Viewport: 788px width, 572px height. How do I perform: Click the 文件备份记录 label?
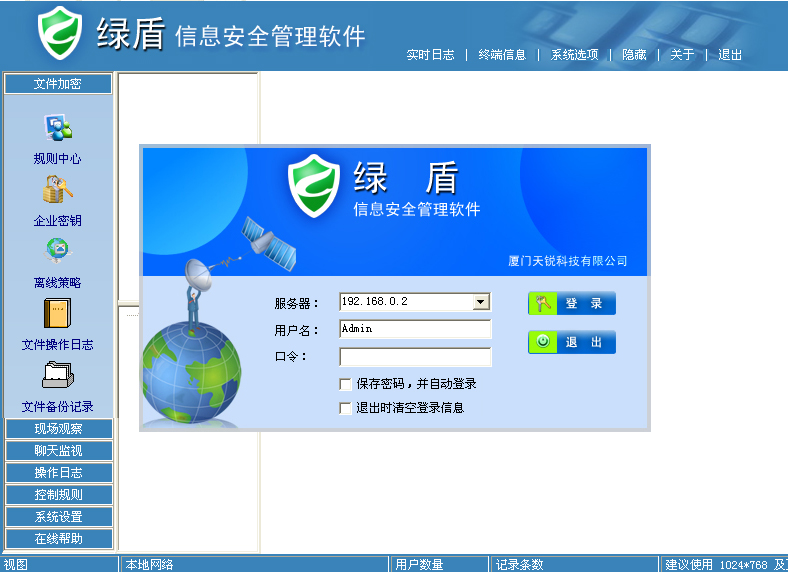[57, 407]
